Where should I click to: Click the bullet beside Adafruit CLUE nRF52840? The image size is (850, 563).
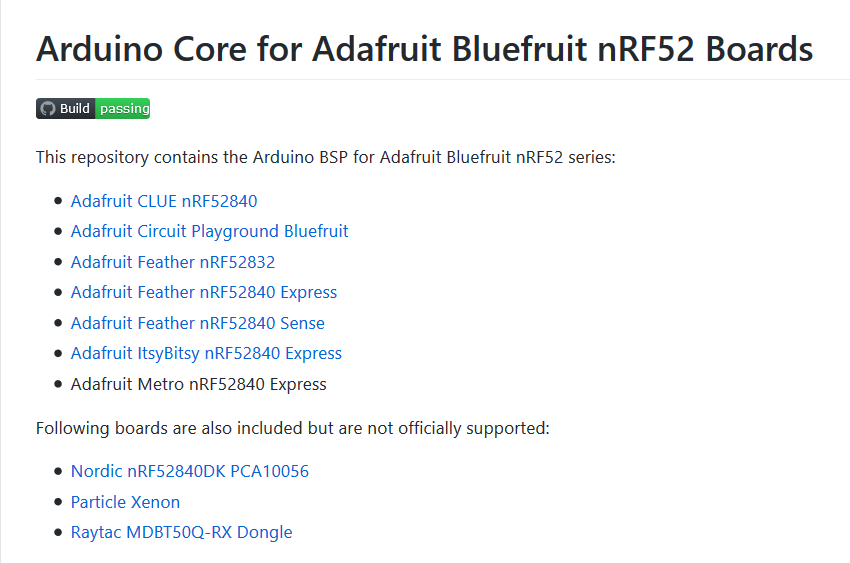tap(58, 202)
